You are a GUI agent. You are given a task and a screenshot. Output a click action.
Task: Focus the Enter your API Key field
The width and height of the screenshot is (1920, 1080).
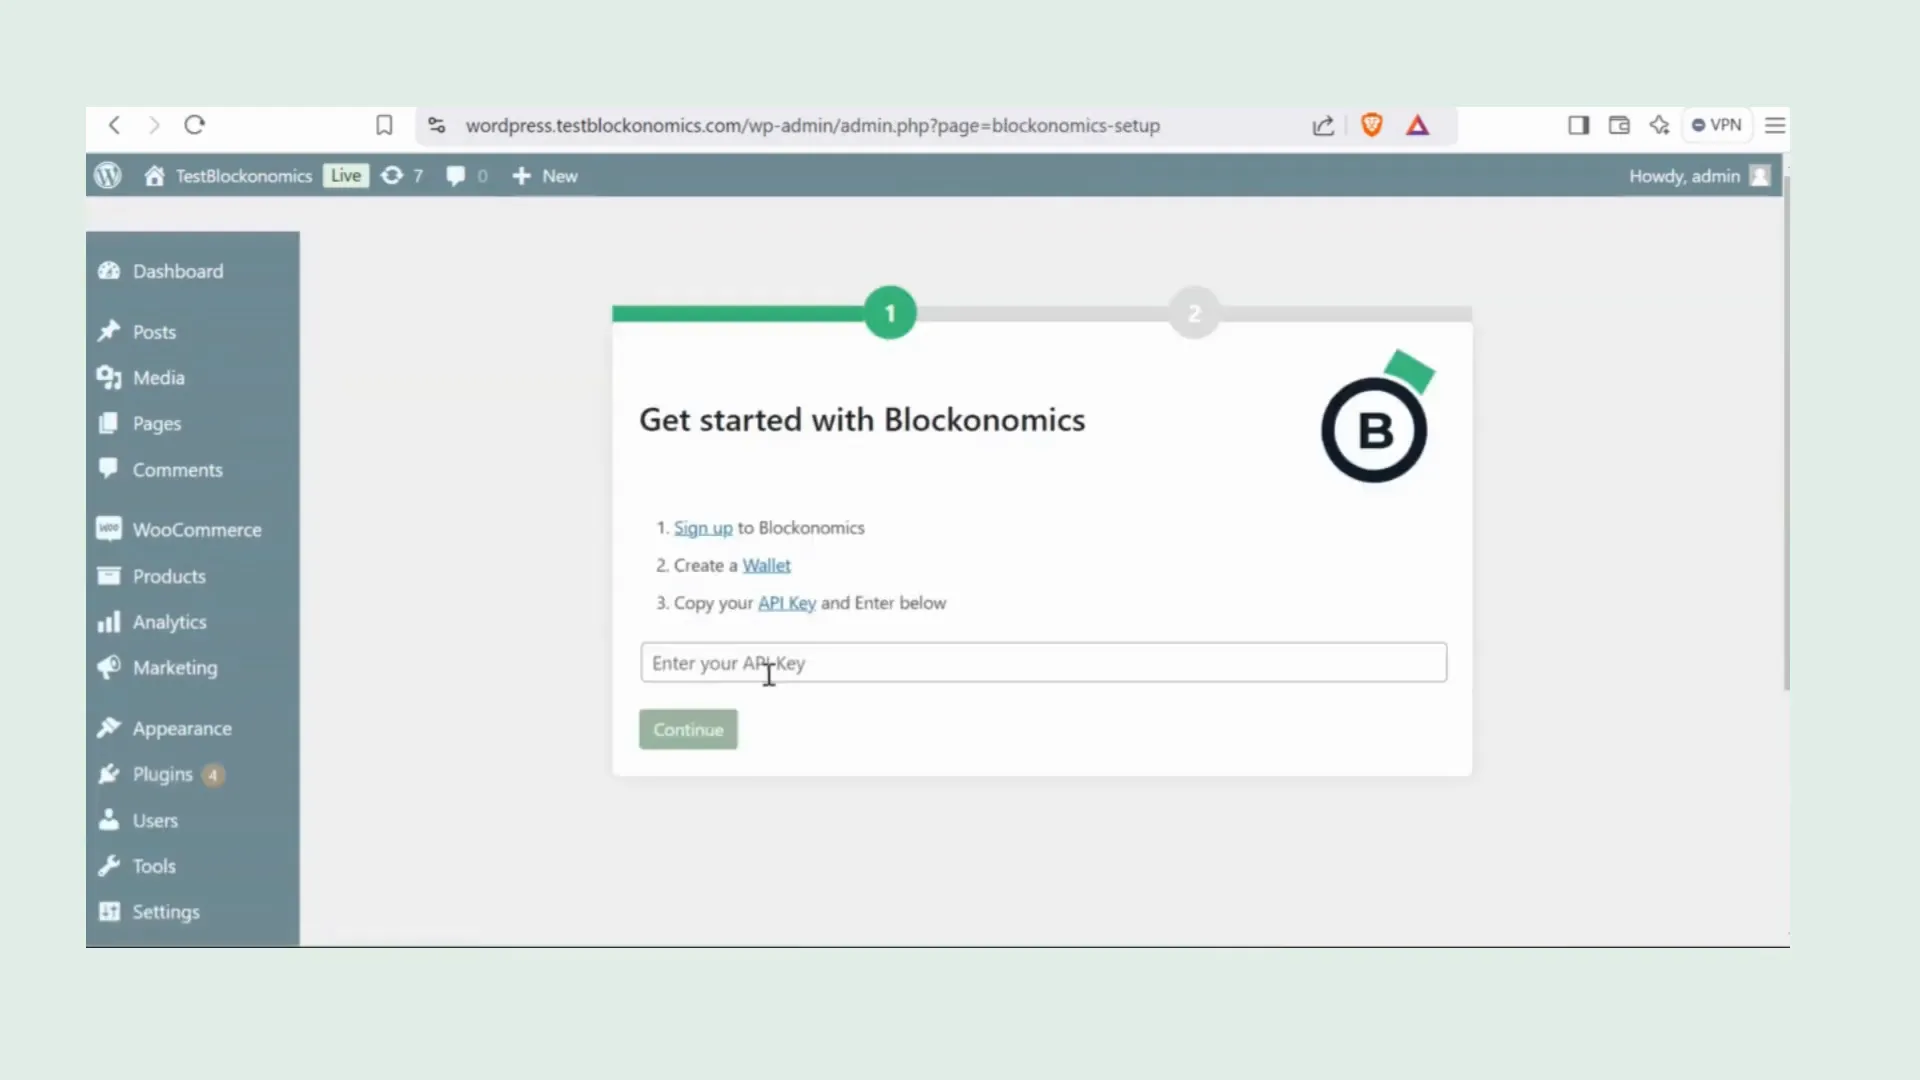(x=1043, y=663)
